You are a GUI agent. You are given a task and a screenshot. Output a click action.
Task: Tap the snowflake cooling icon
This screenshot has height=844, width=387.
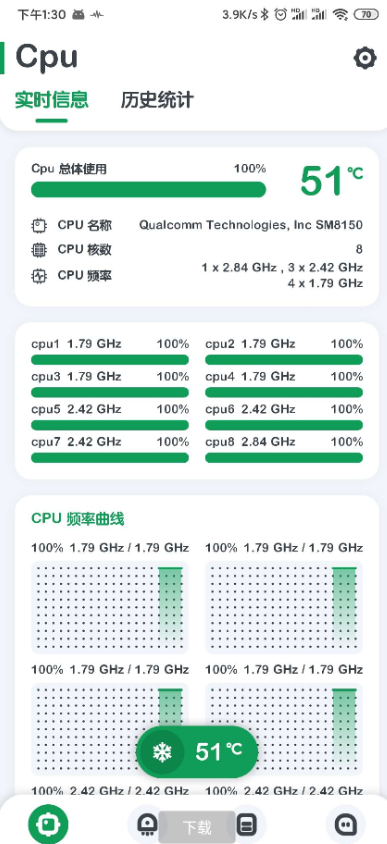coord(161,752)
